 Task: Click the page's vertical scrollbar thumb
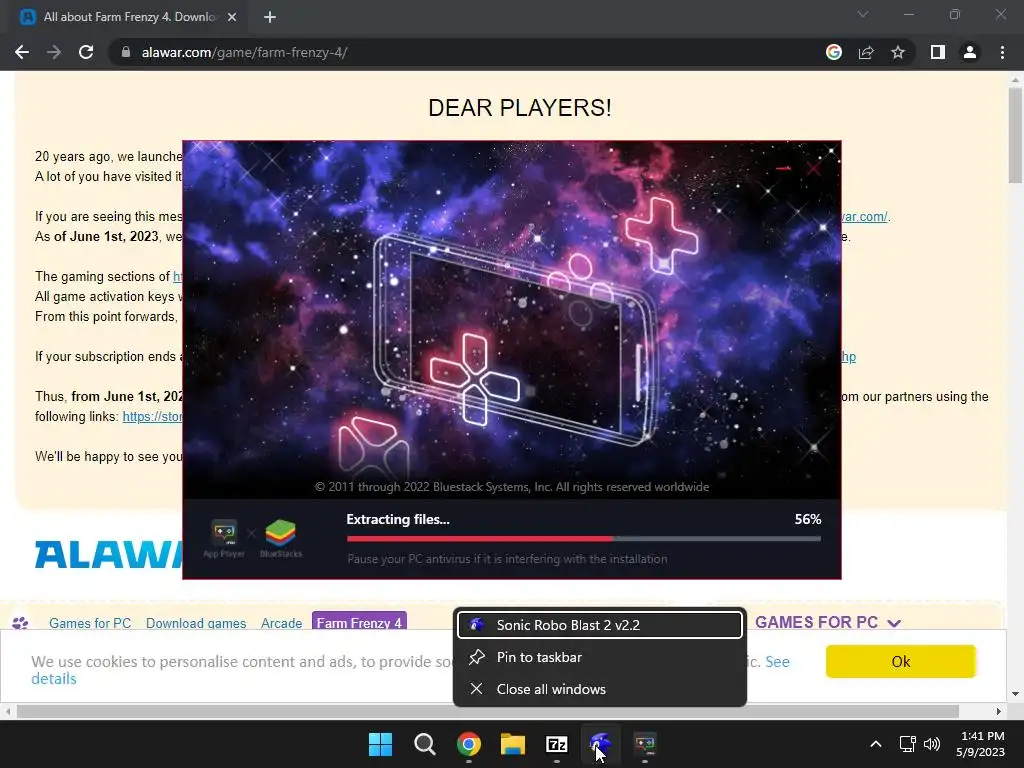click(1015, 135)
